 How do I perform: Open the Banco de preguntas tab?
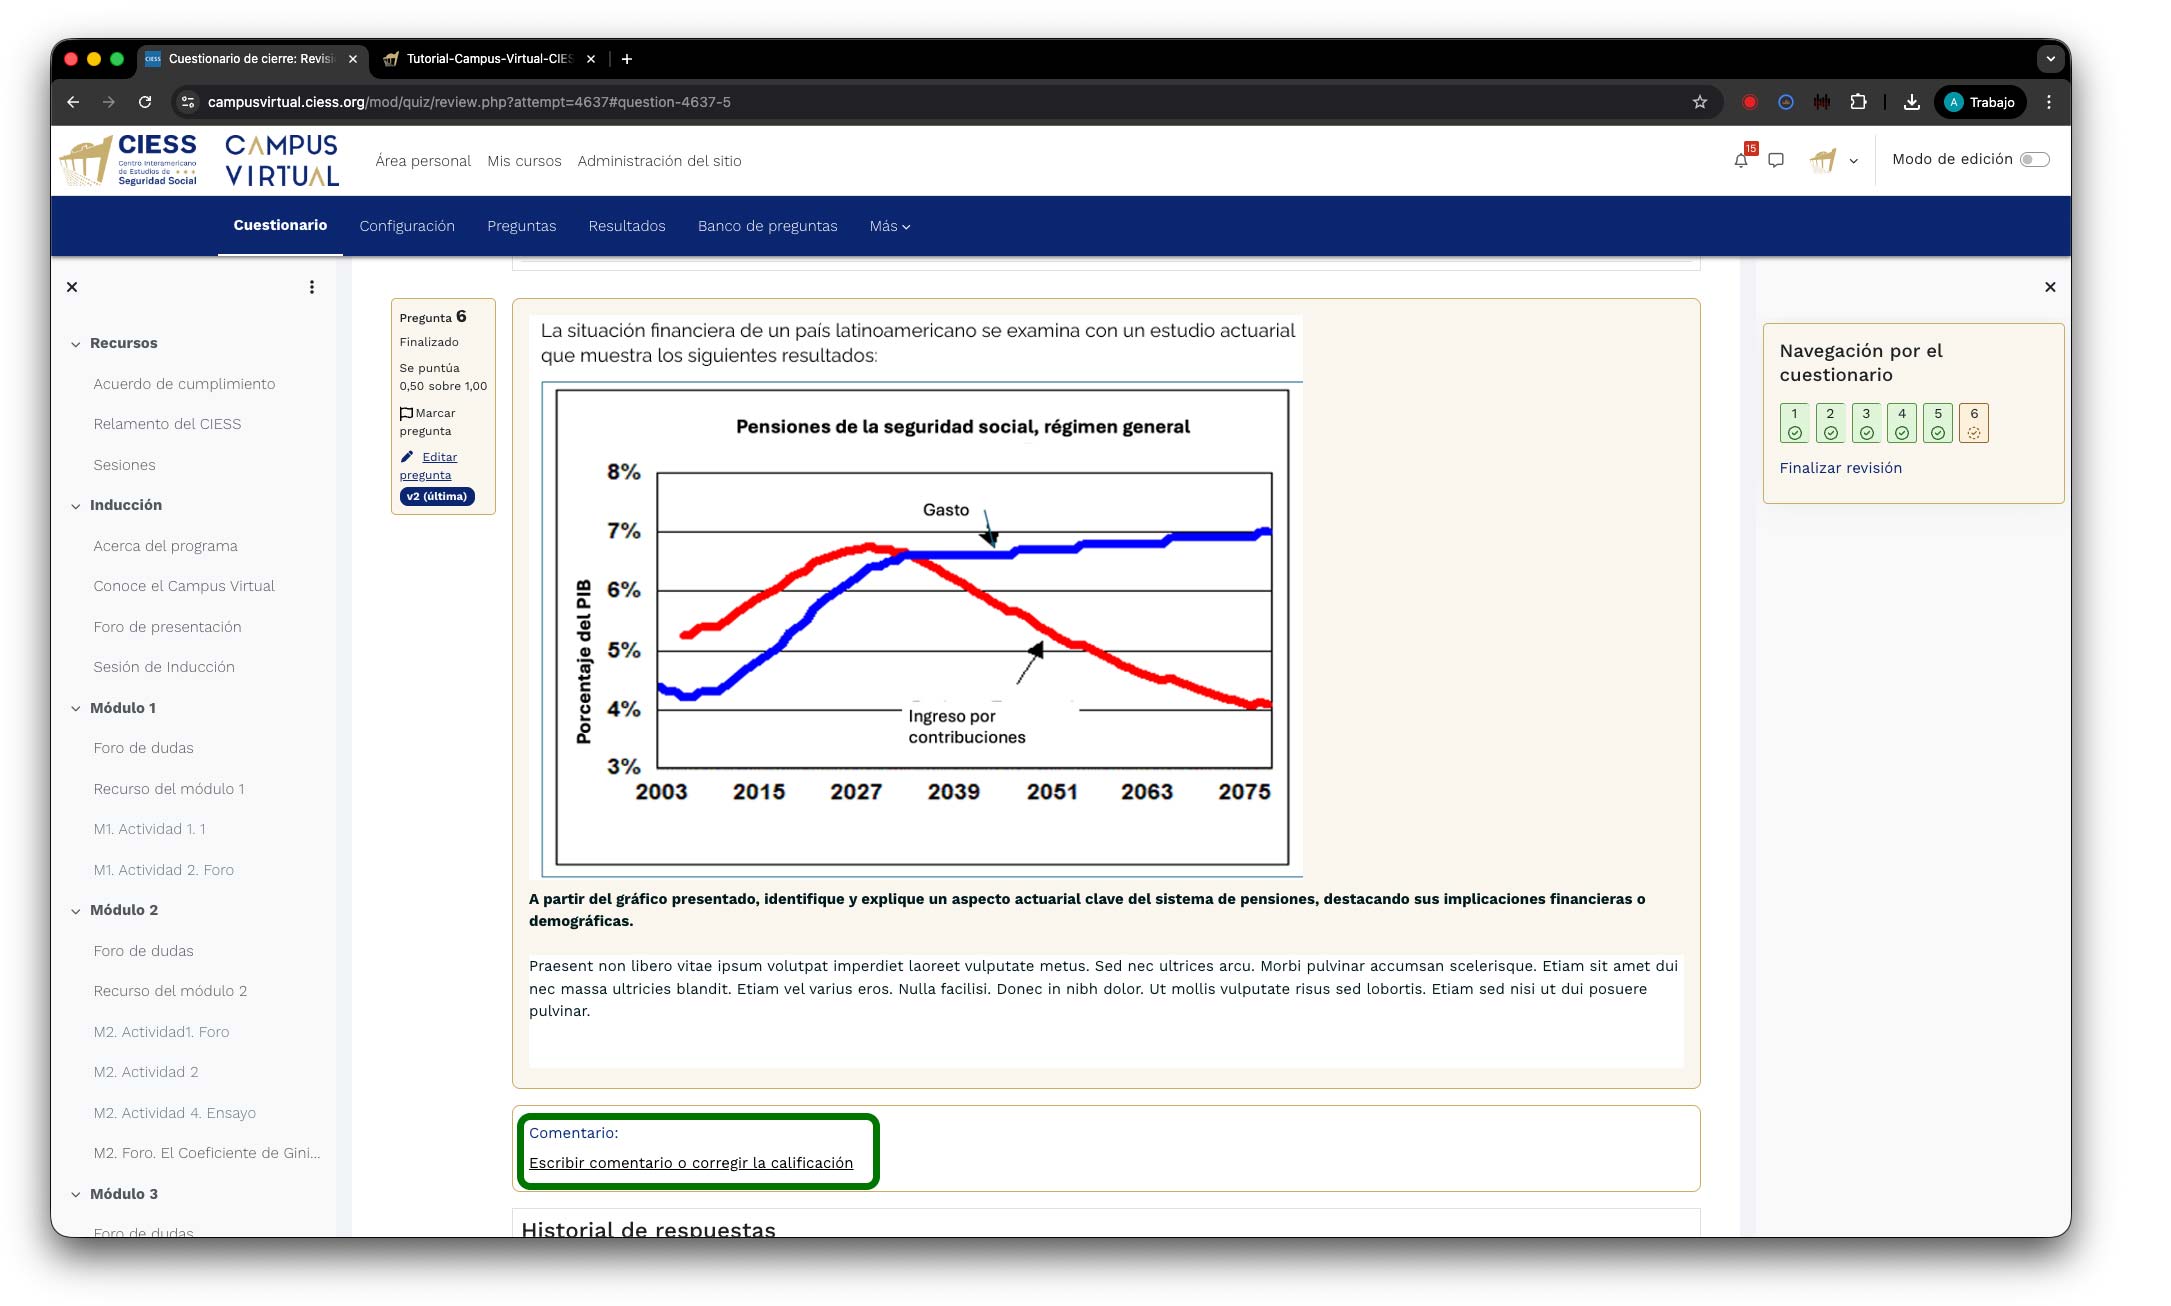click(x=767, y=227)
